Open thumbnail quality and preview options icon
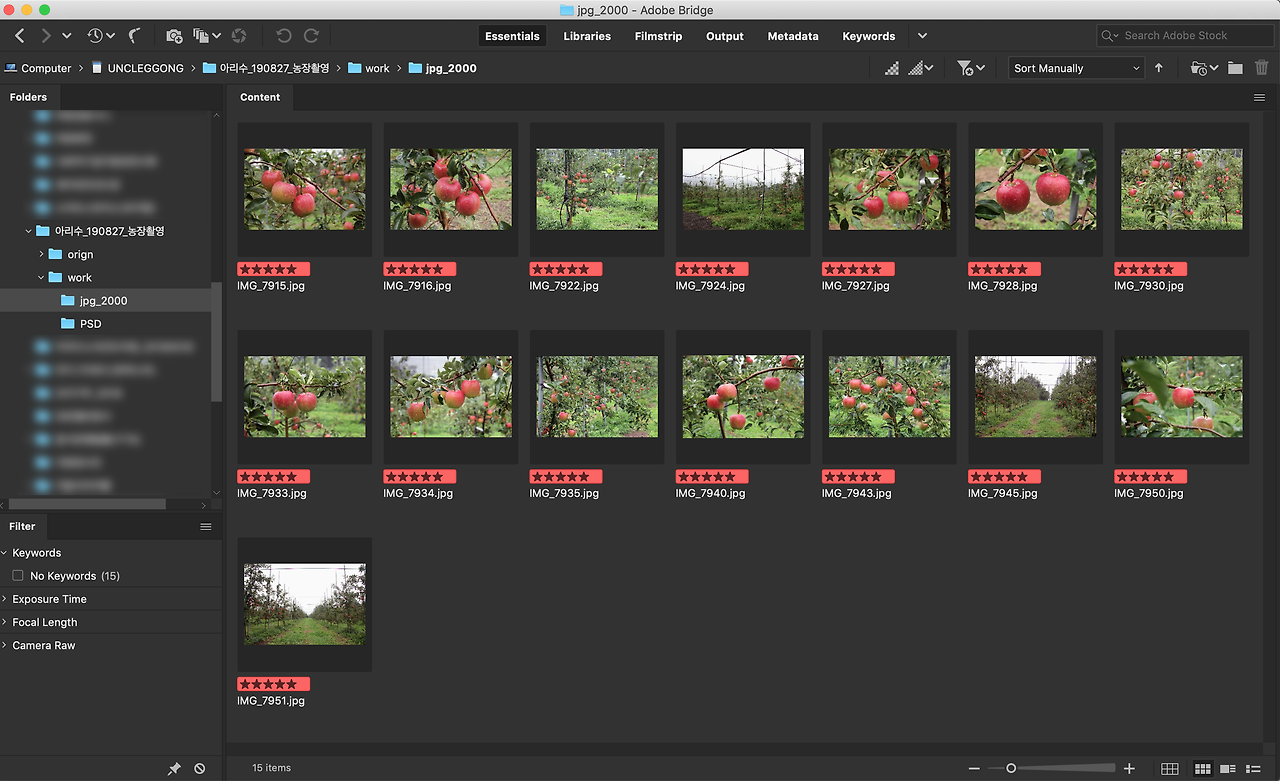The width and height of the screenshot is (1280, 781). [x=920, y=68]
